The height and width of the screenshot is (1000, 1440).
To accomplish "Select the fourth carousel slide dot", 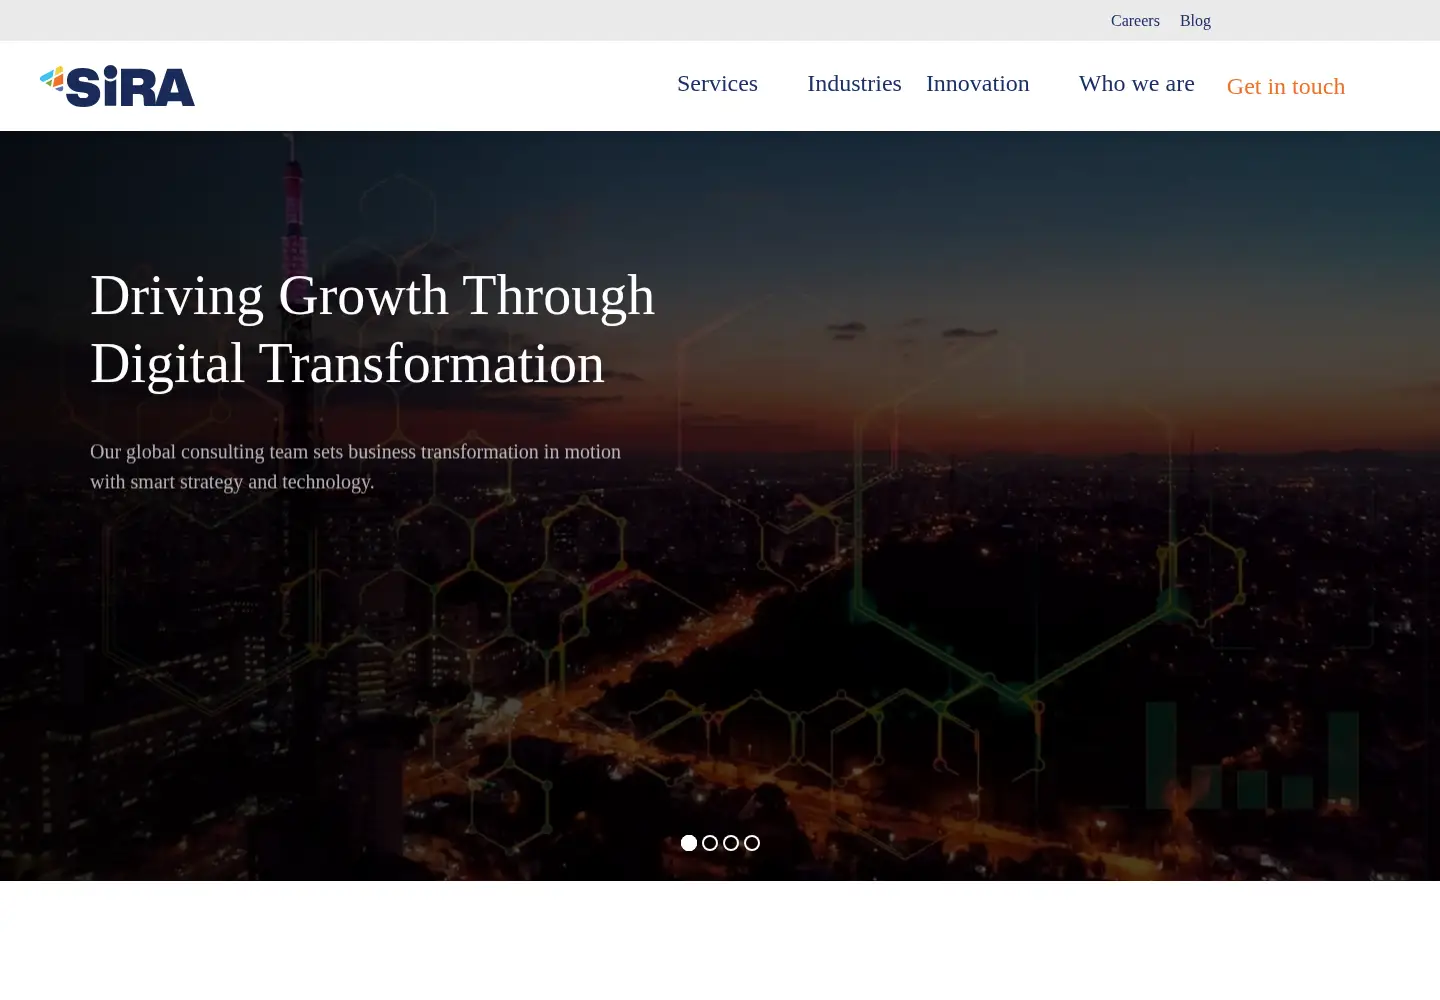I will 752,843.
